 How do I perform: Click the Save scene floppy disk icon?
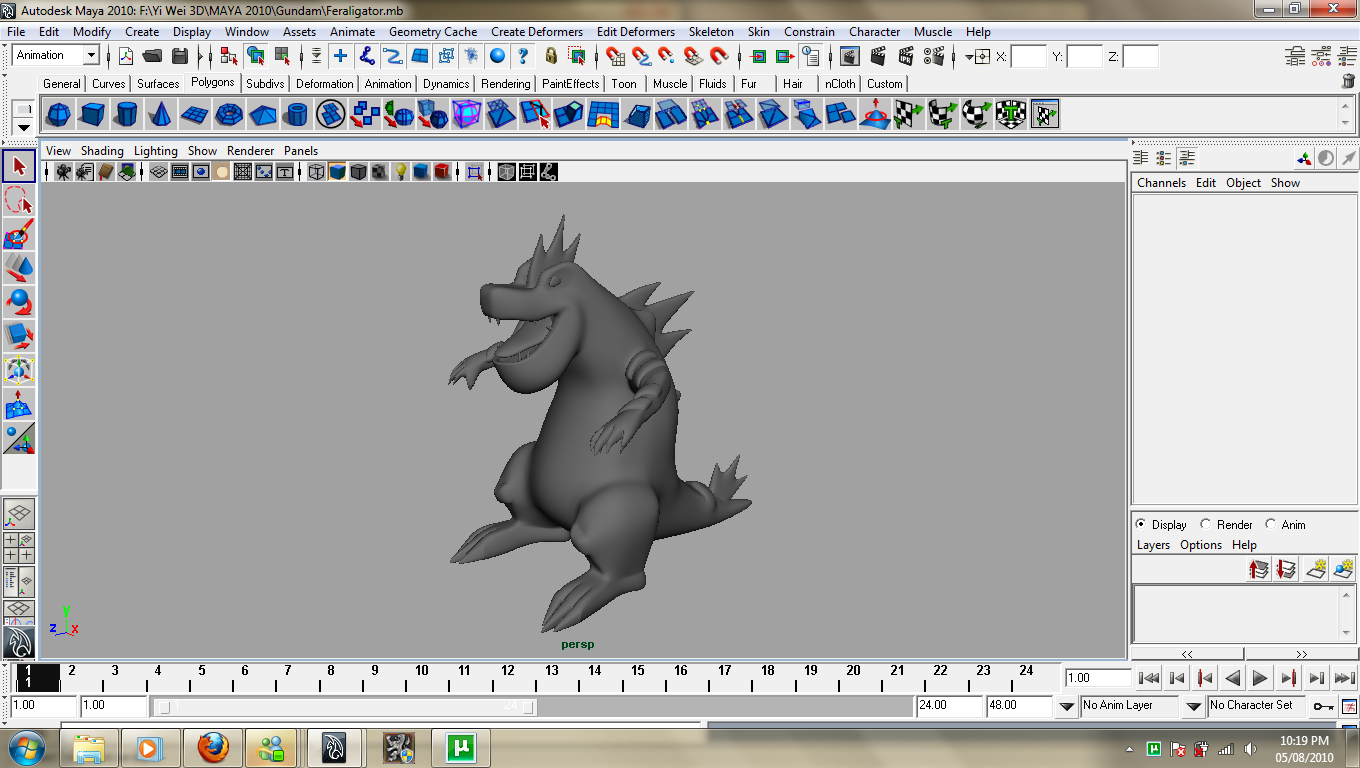[181, 56]
